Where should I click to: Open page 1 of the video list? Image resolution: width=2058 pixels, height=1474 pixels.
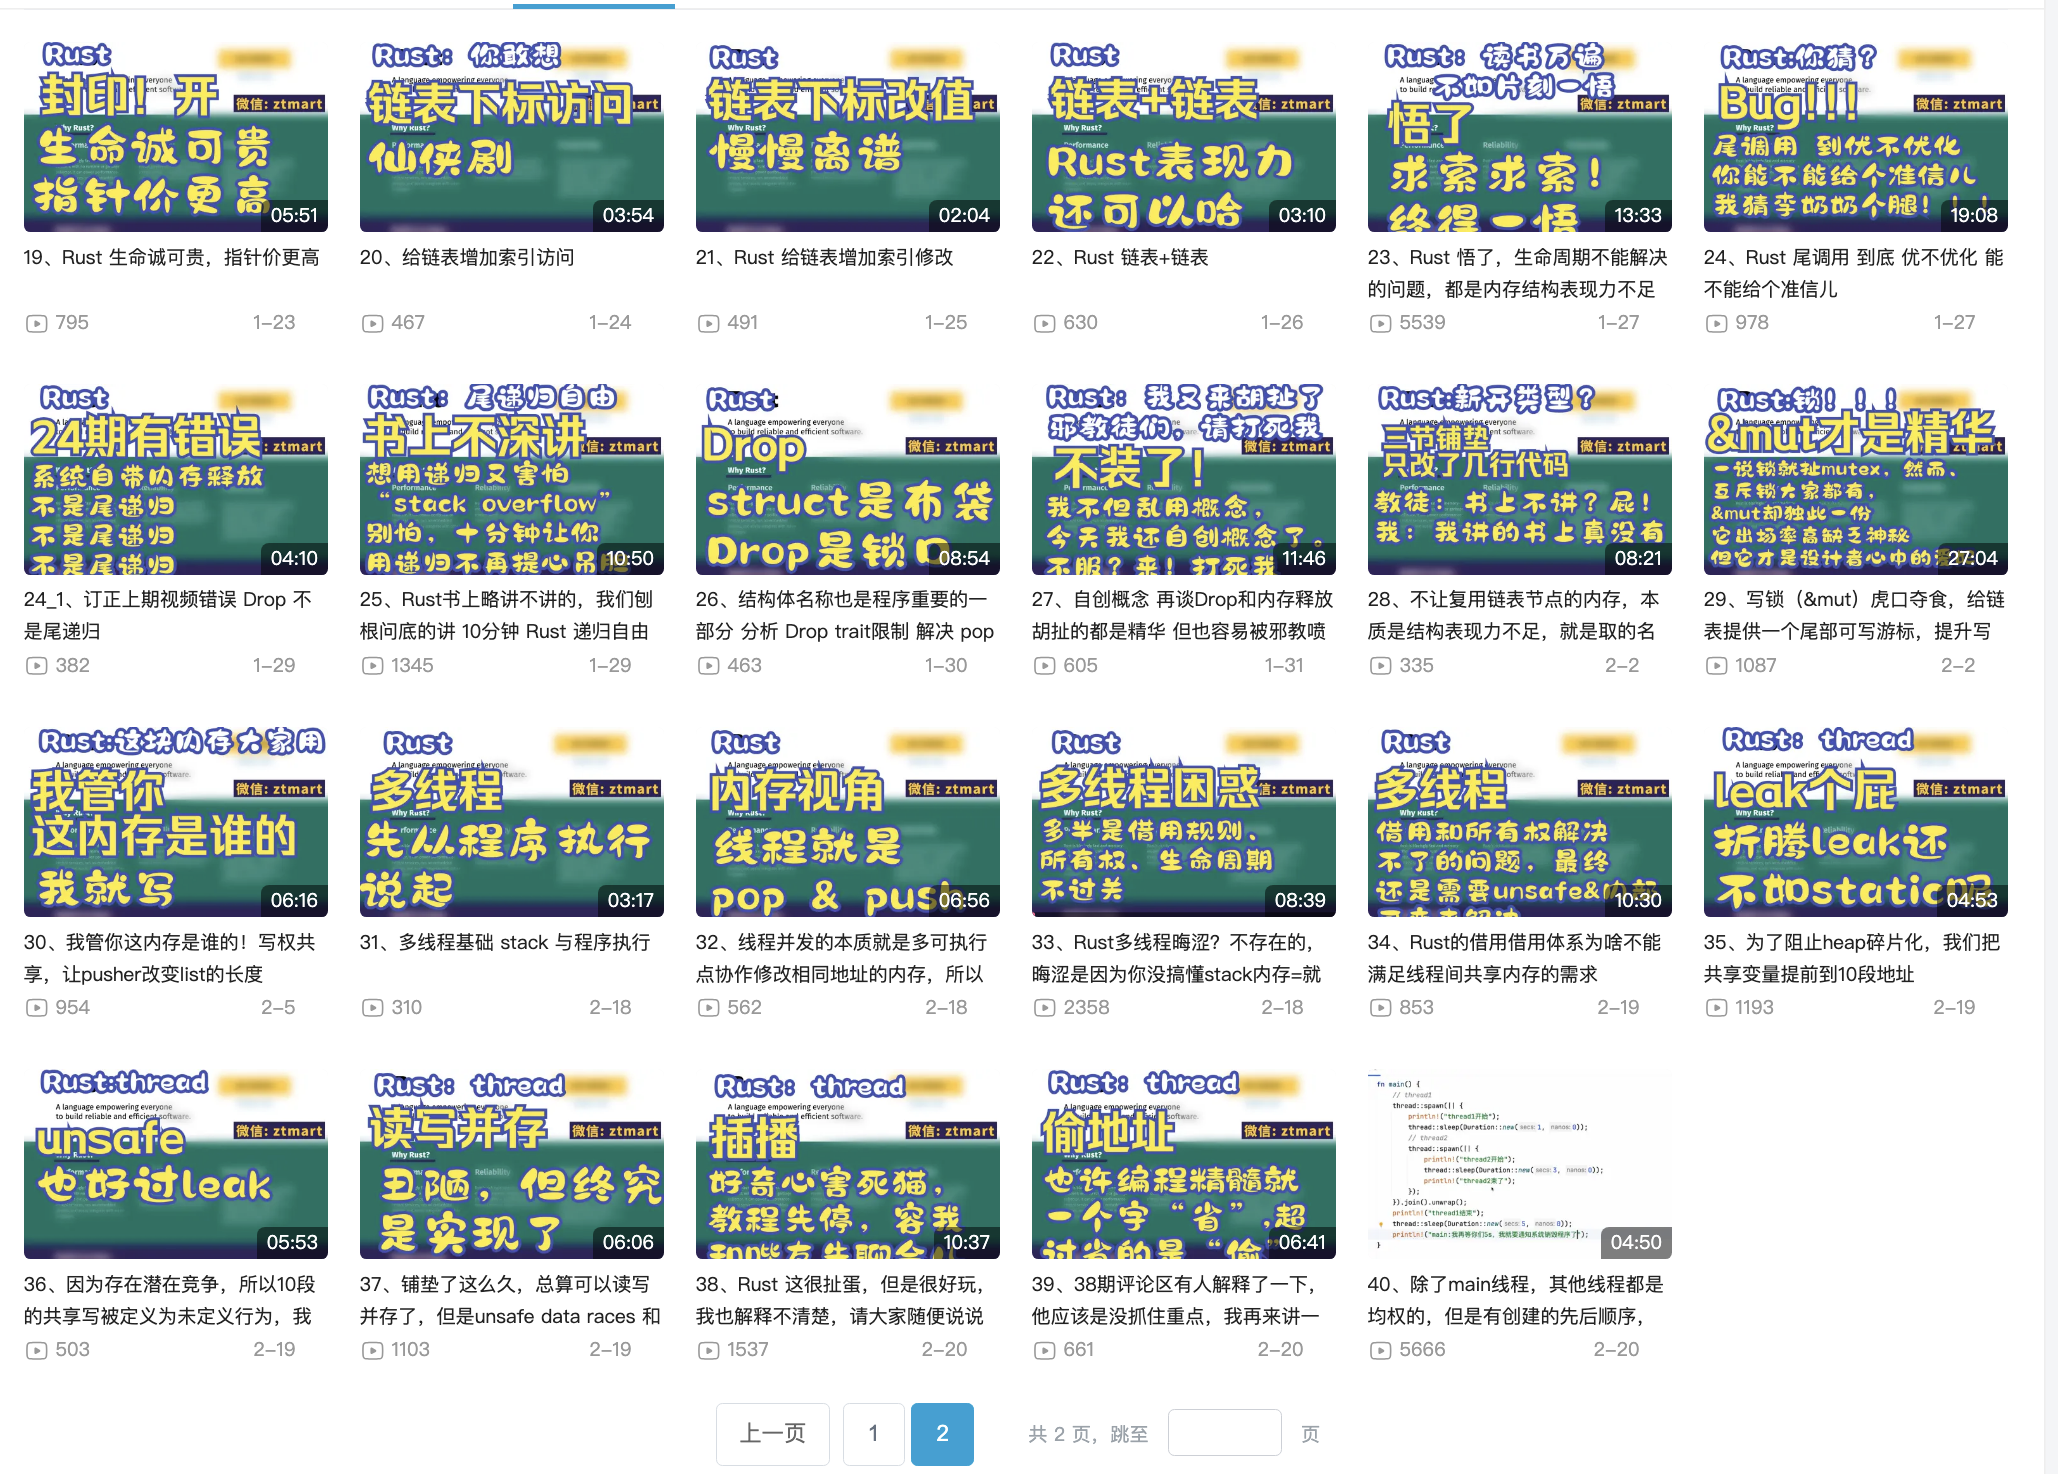(x=873, y=1434)
